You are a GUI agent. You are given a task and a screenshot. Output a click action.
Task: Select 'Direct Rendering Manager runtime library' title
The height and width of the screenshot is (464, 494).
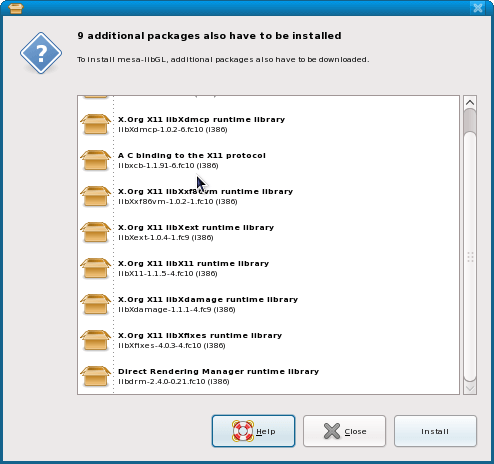[x=218, y=371]
